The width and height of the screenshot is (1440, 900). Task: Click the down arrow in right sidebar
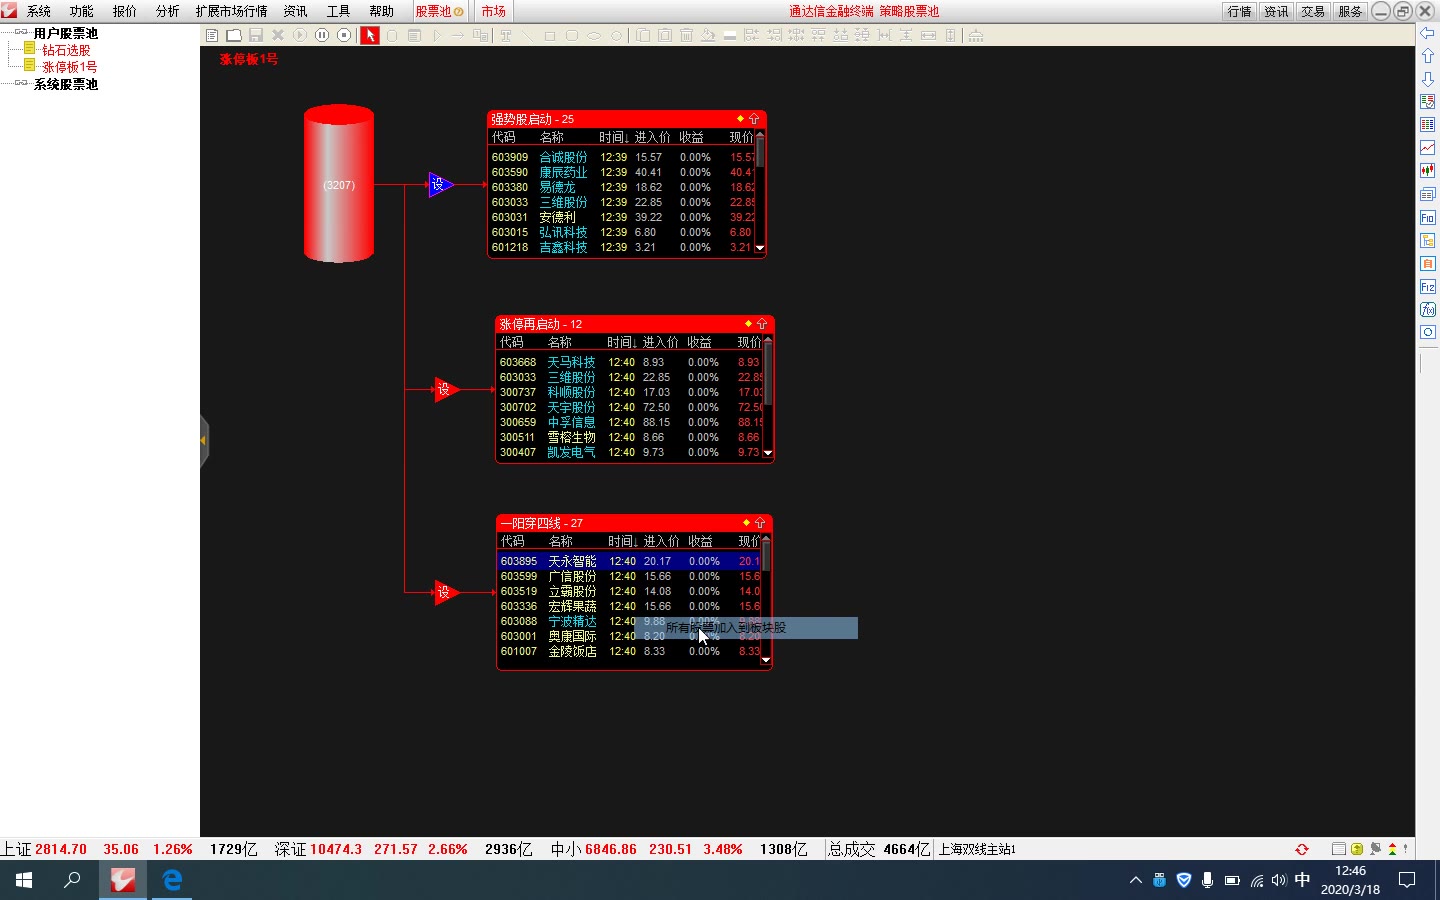(x=1428, y=79)
